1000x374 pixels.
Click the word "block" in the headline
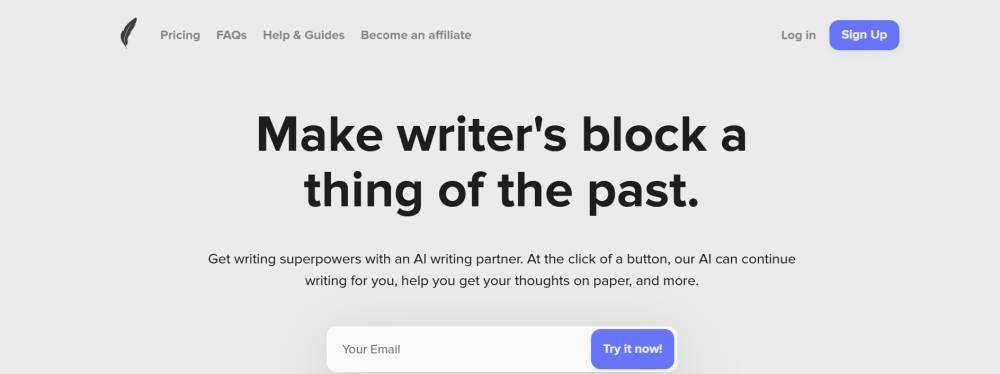coord(644,134)
